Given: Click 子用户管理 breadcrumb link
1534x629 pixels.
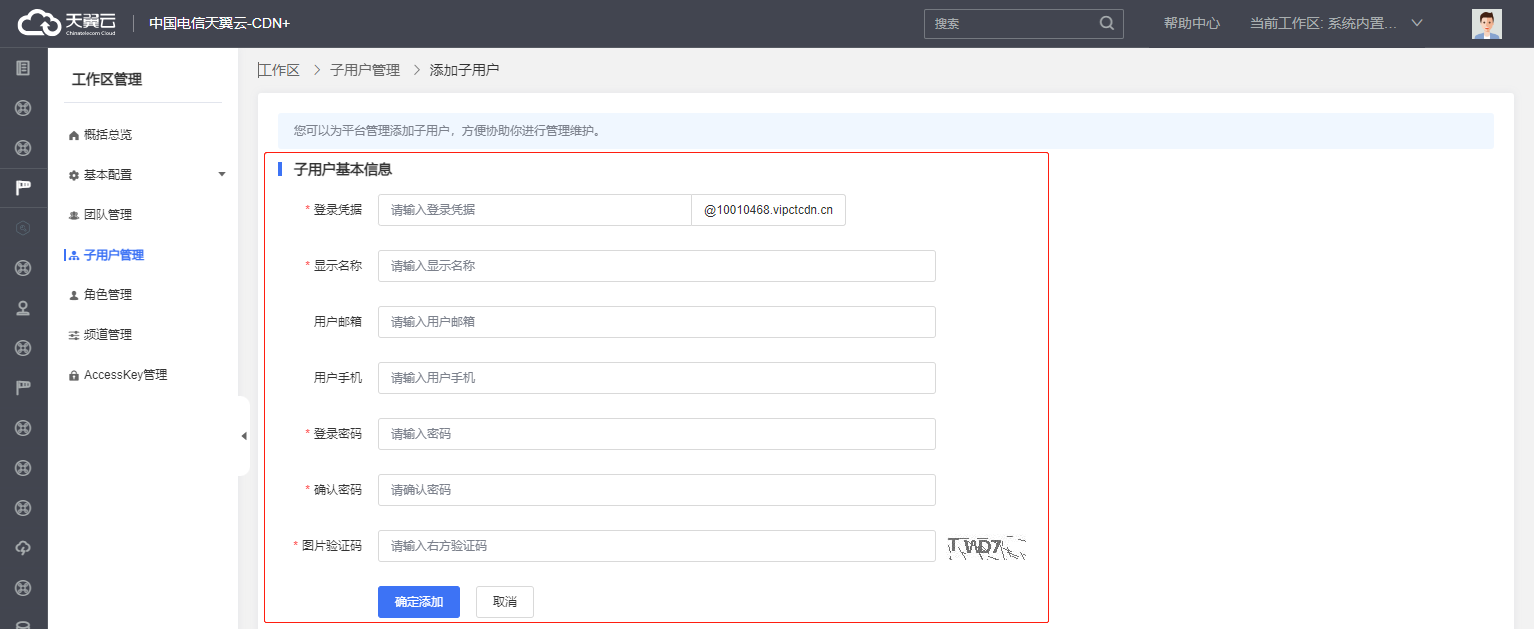Looking at the screenshot, I should 365,70.
